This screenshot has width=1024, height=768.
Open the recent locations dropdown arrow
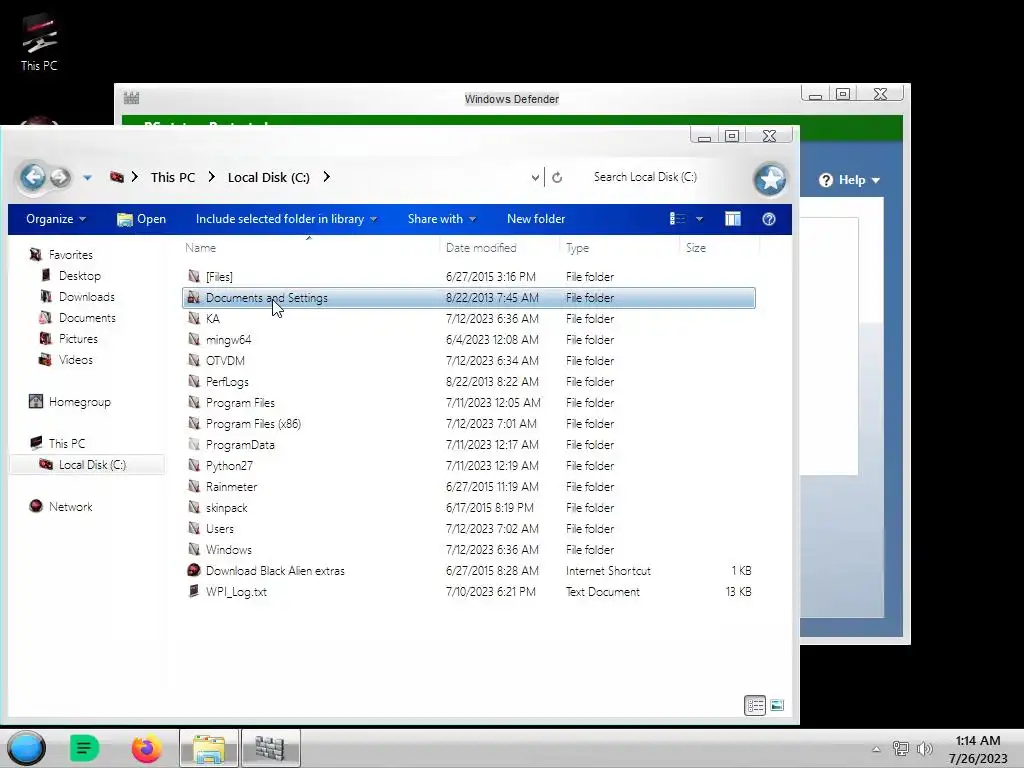click(x=88, y=178)
